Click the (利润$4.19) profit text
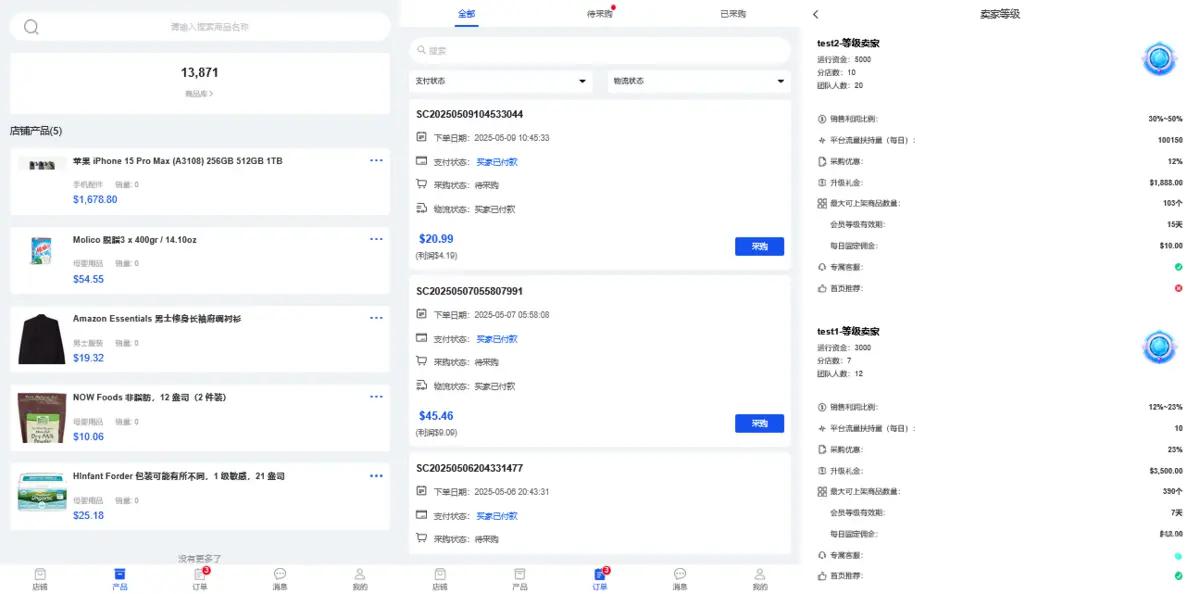Screen dimensions: 1200x594 [x=437, y=256]
